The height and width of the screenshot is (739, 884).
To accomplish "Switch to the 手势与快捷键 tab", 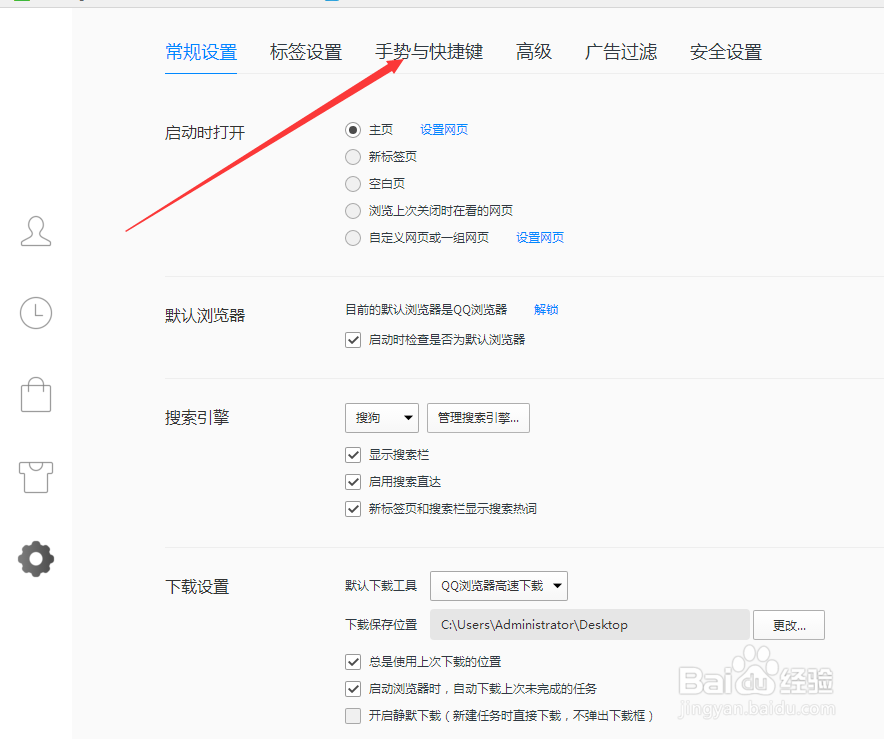I will click(431, 52).
